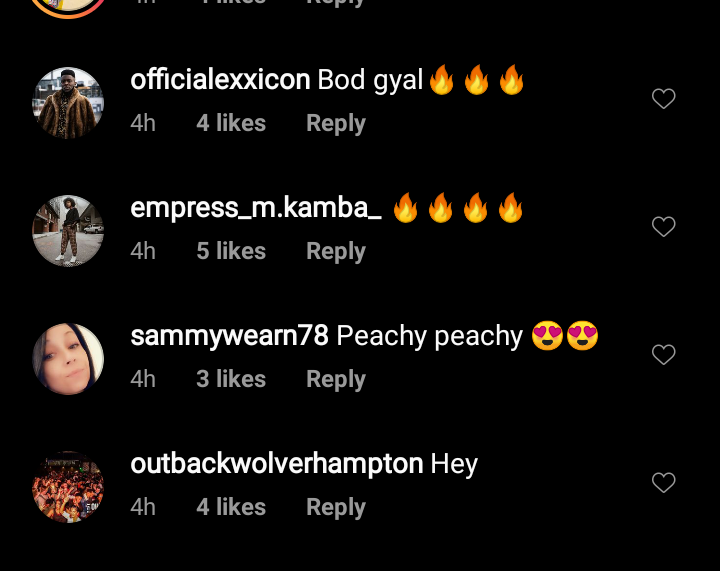The image size is (720, 571).
Task: Like sammywearn78's Peachy peachy comment
Action: pos(664,354)
